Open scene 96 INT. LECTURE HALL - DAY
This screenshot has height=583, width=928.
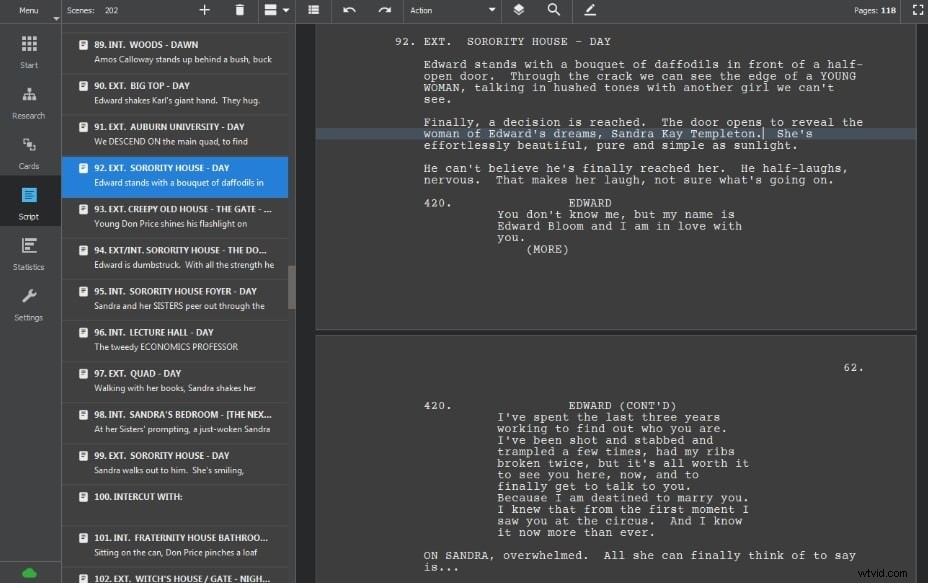pos(175,340)
